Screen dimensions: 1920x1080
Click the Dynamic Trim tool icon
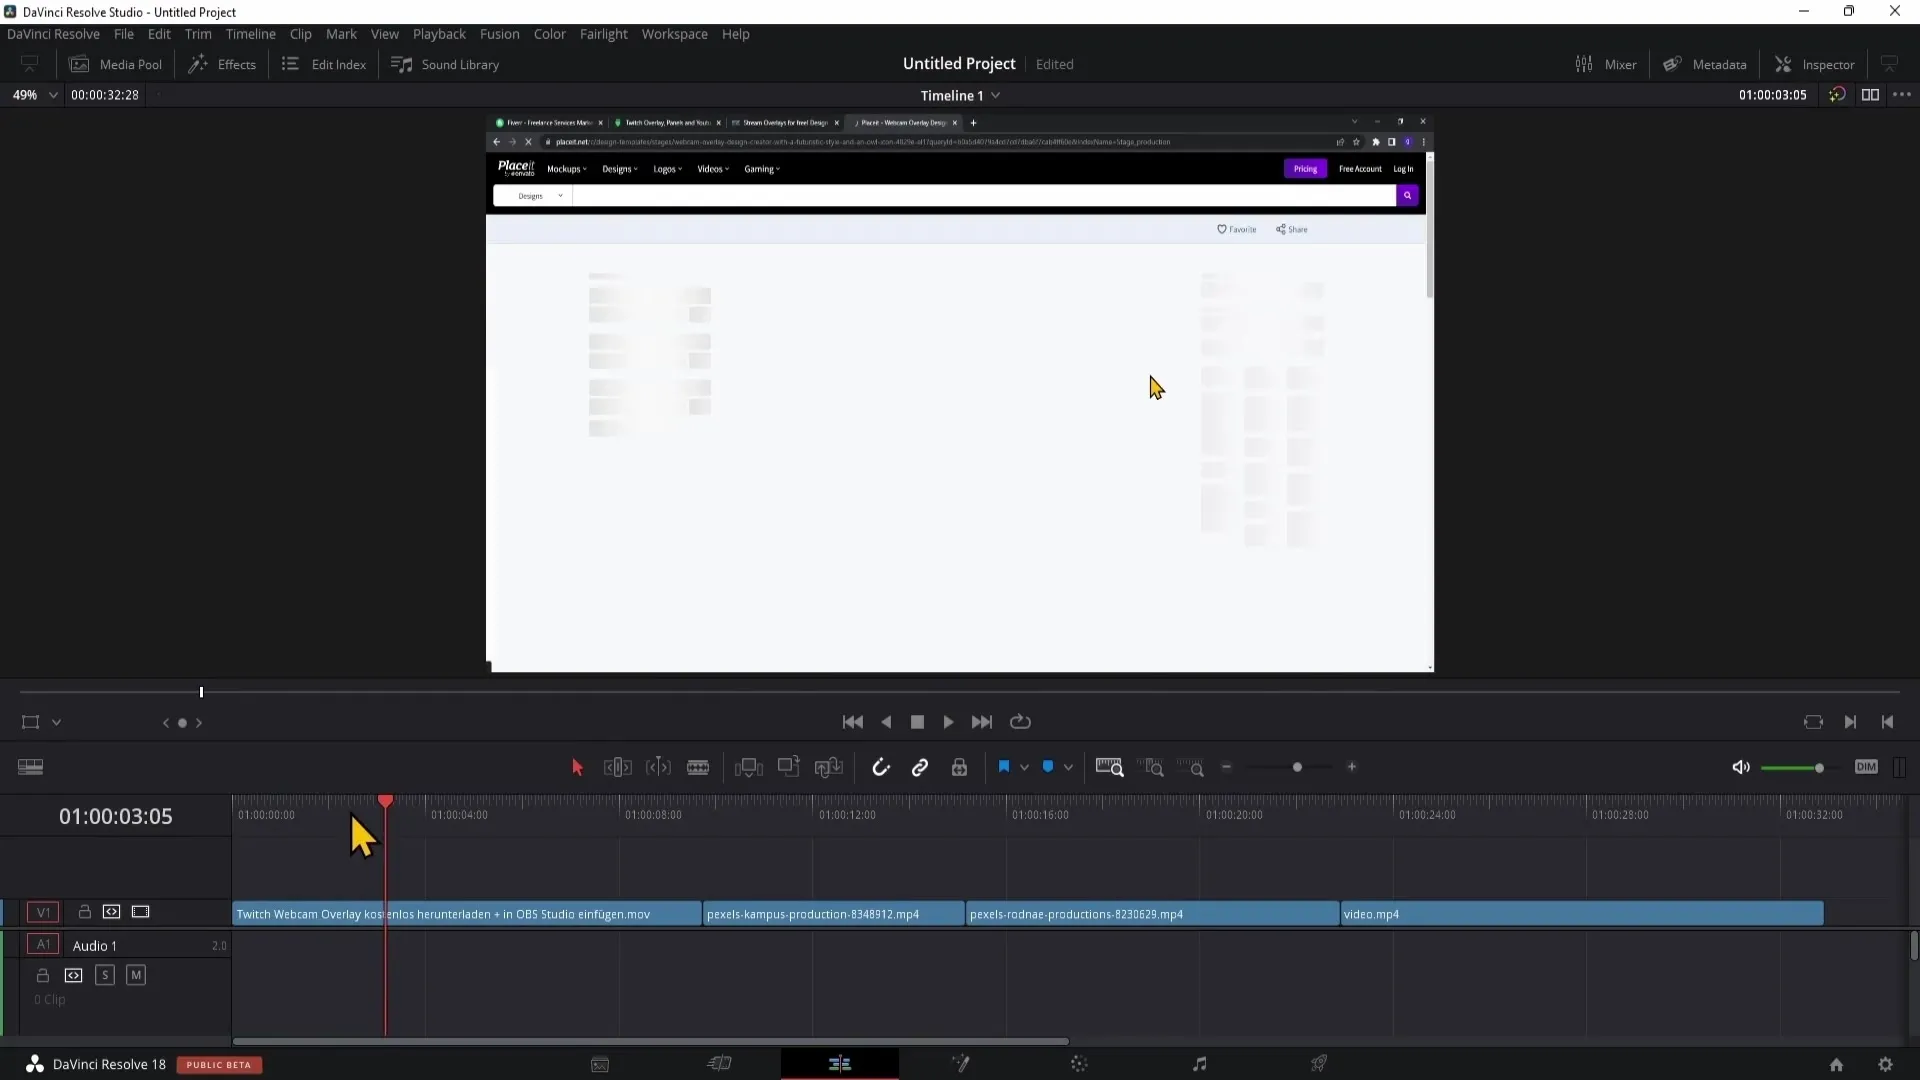[657, 766]
